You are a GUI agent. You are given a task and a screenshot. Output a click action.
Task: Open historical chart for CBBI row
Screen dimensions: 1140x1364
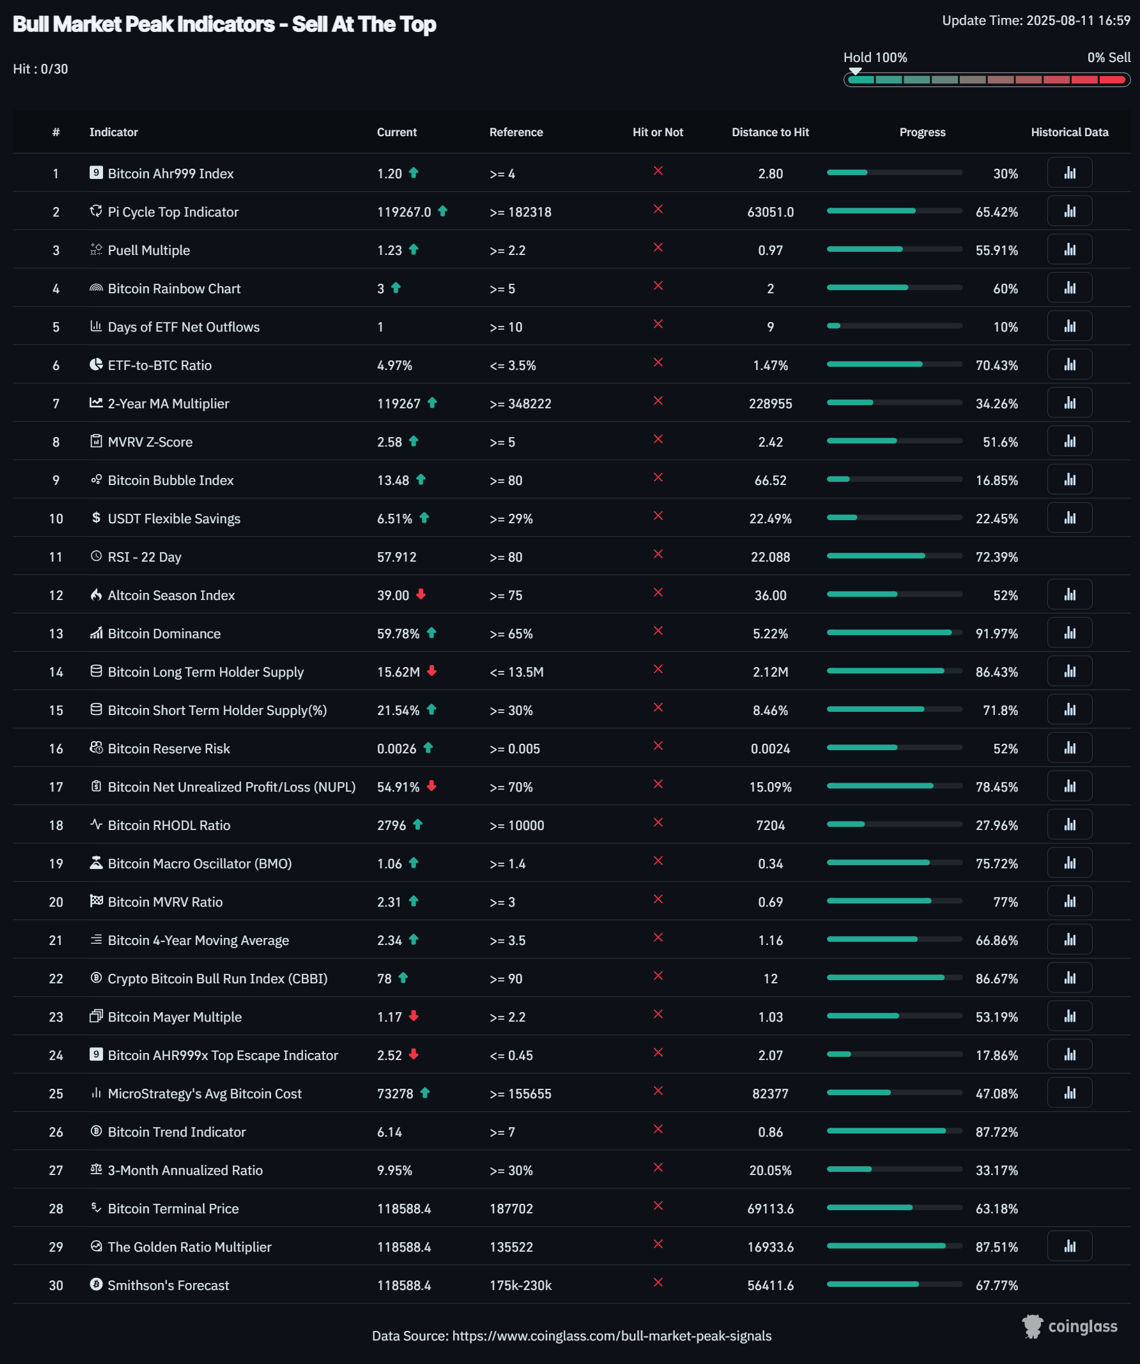click(1069, 978)
